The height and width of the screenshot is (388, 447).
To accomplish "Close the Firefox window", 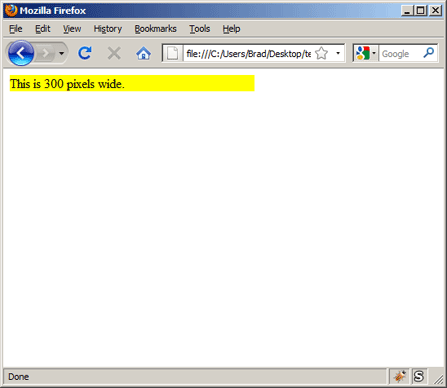I will 436,11.
